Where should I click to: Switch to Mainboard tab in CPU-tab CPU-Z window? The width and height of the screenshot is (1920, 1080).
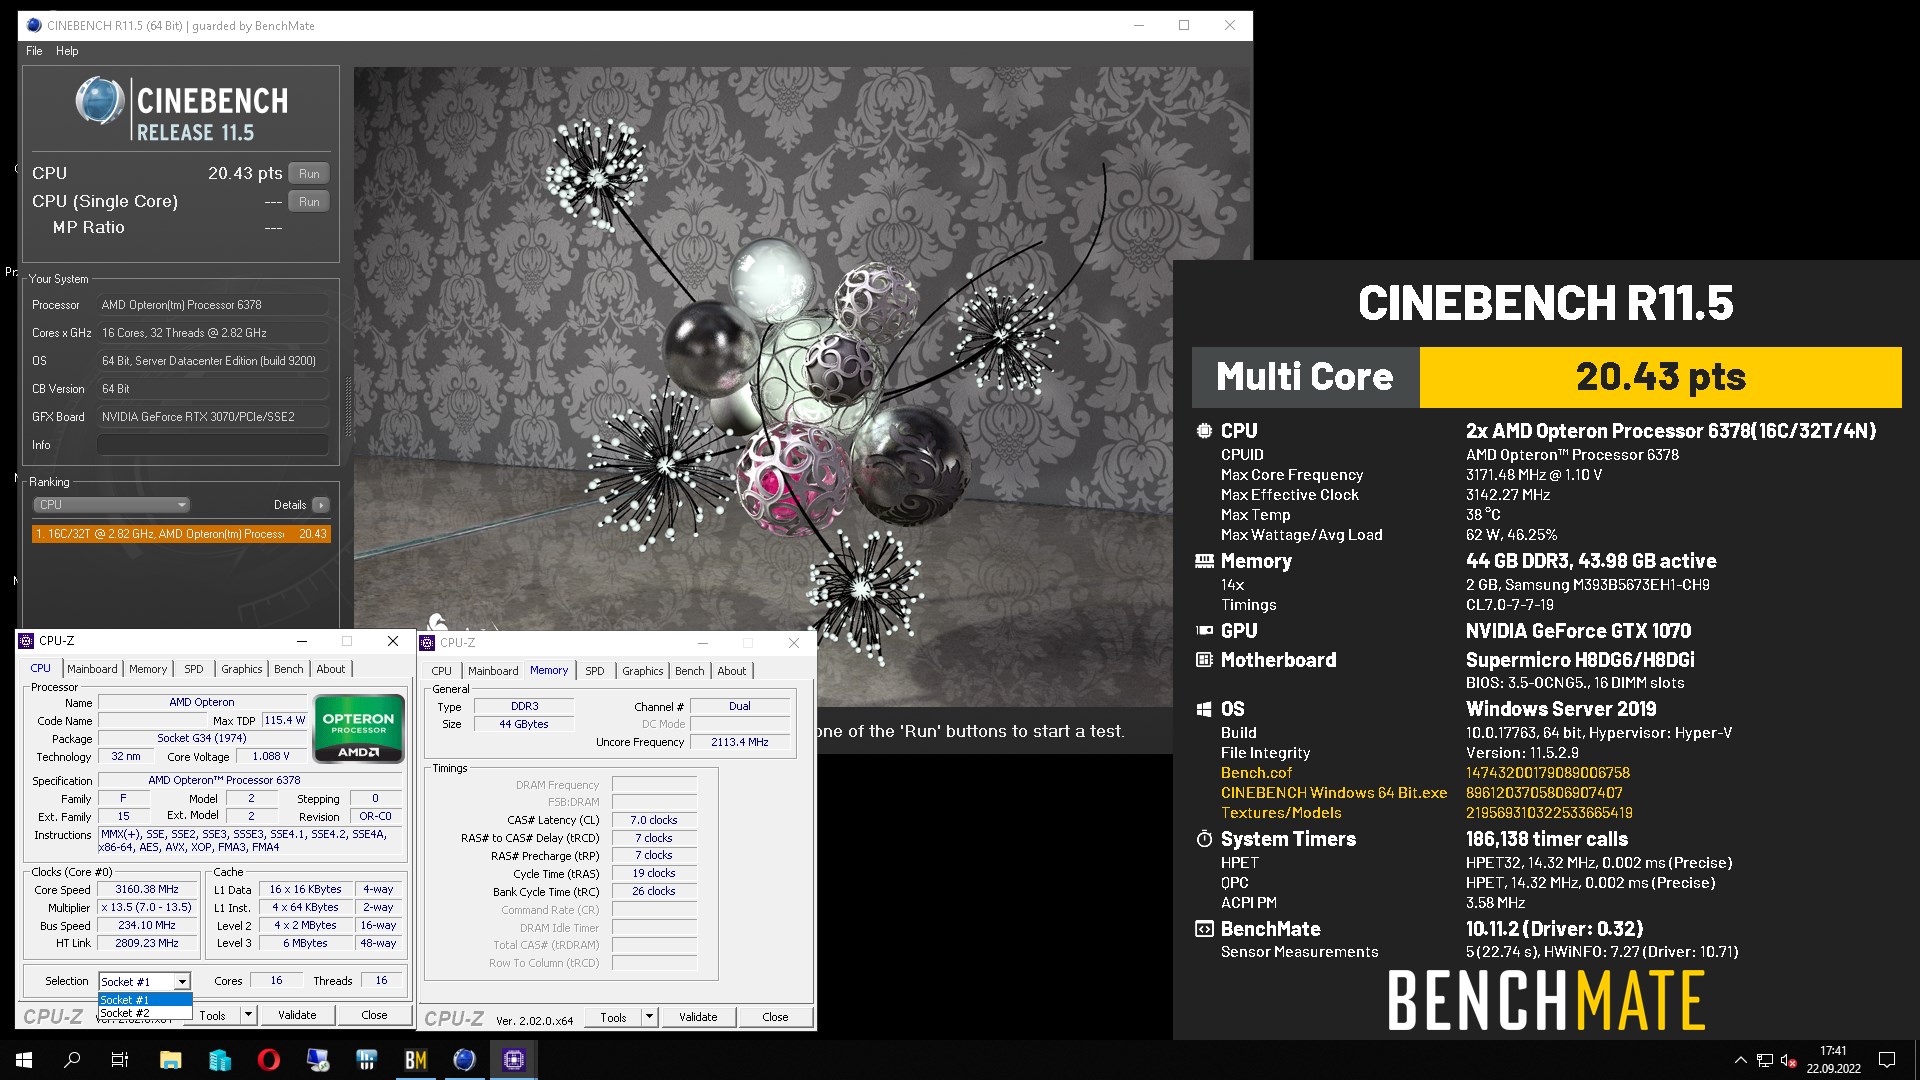[92, 669]
